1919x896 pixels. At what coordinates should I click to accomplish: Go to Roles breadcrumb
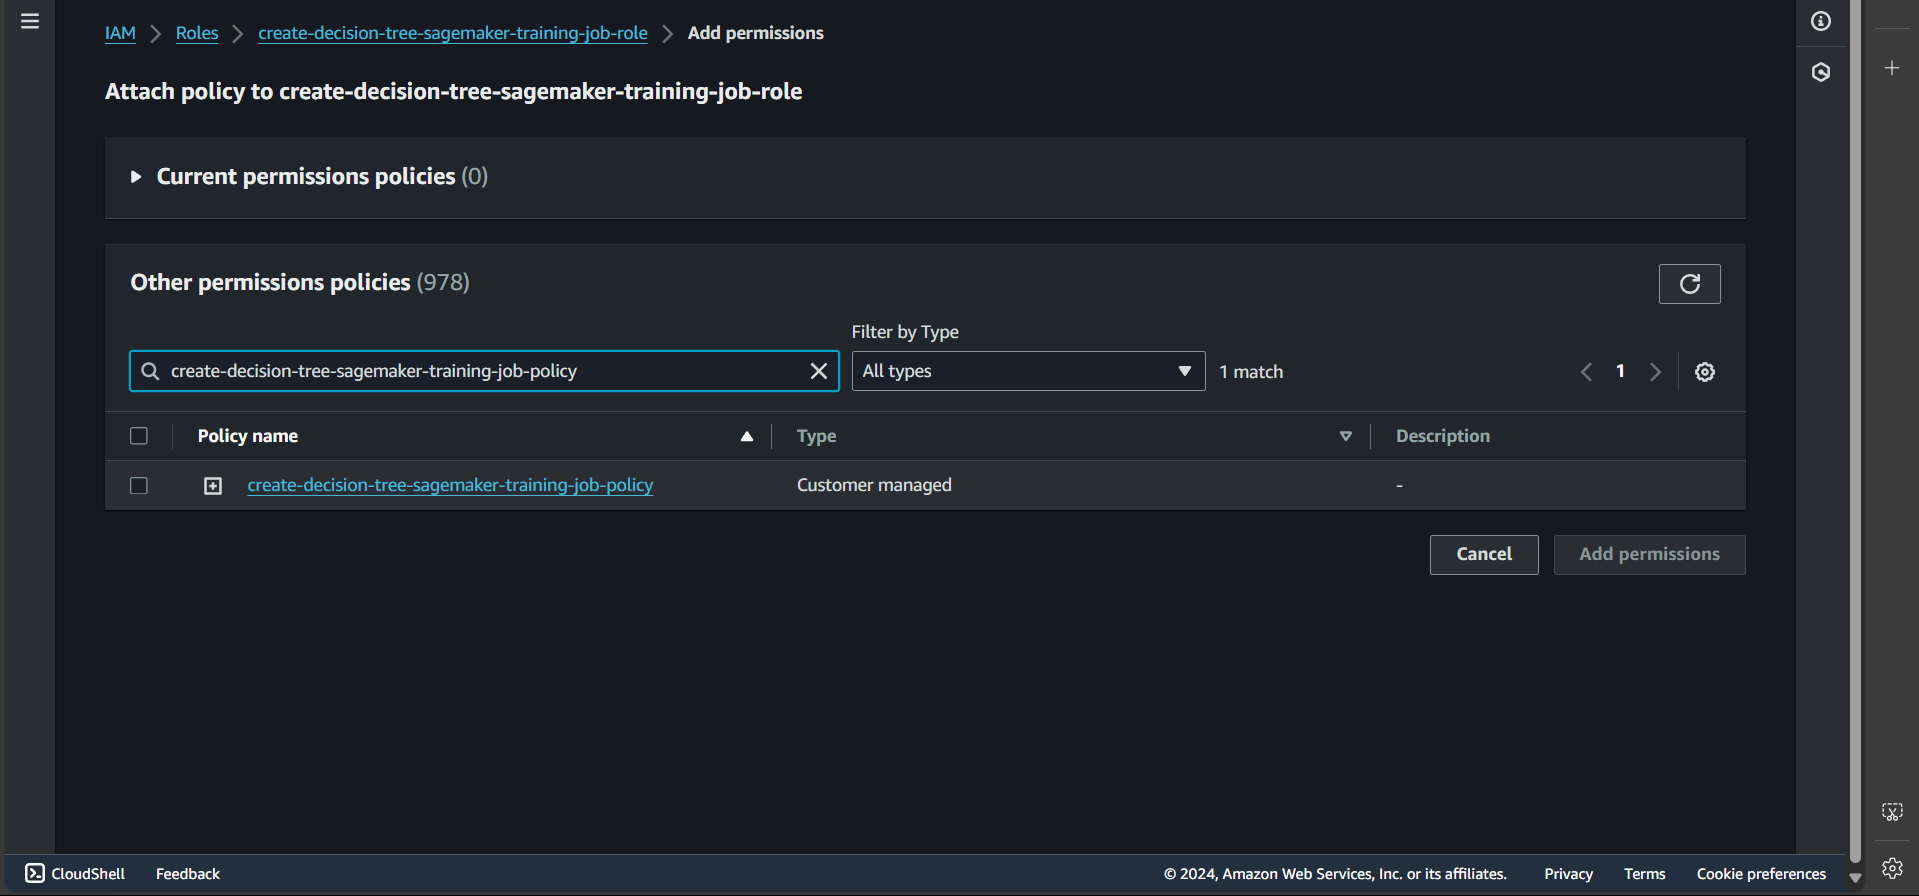pyautogui.click(x=197, y=33)
